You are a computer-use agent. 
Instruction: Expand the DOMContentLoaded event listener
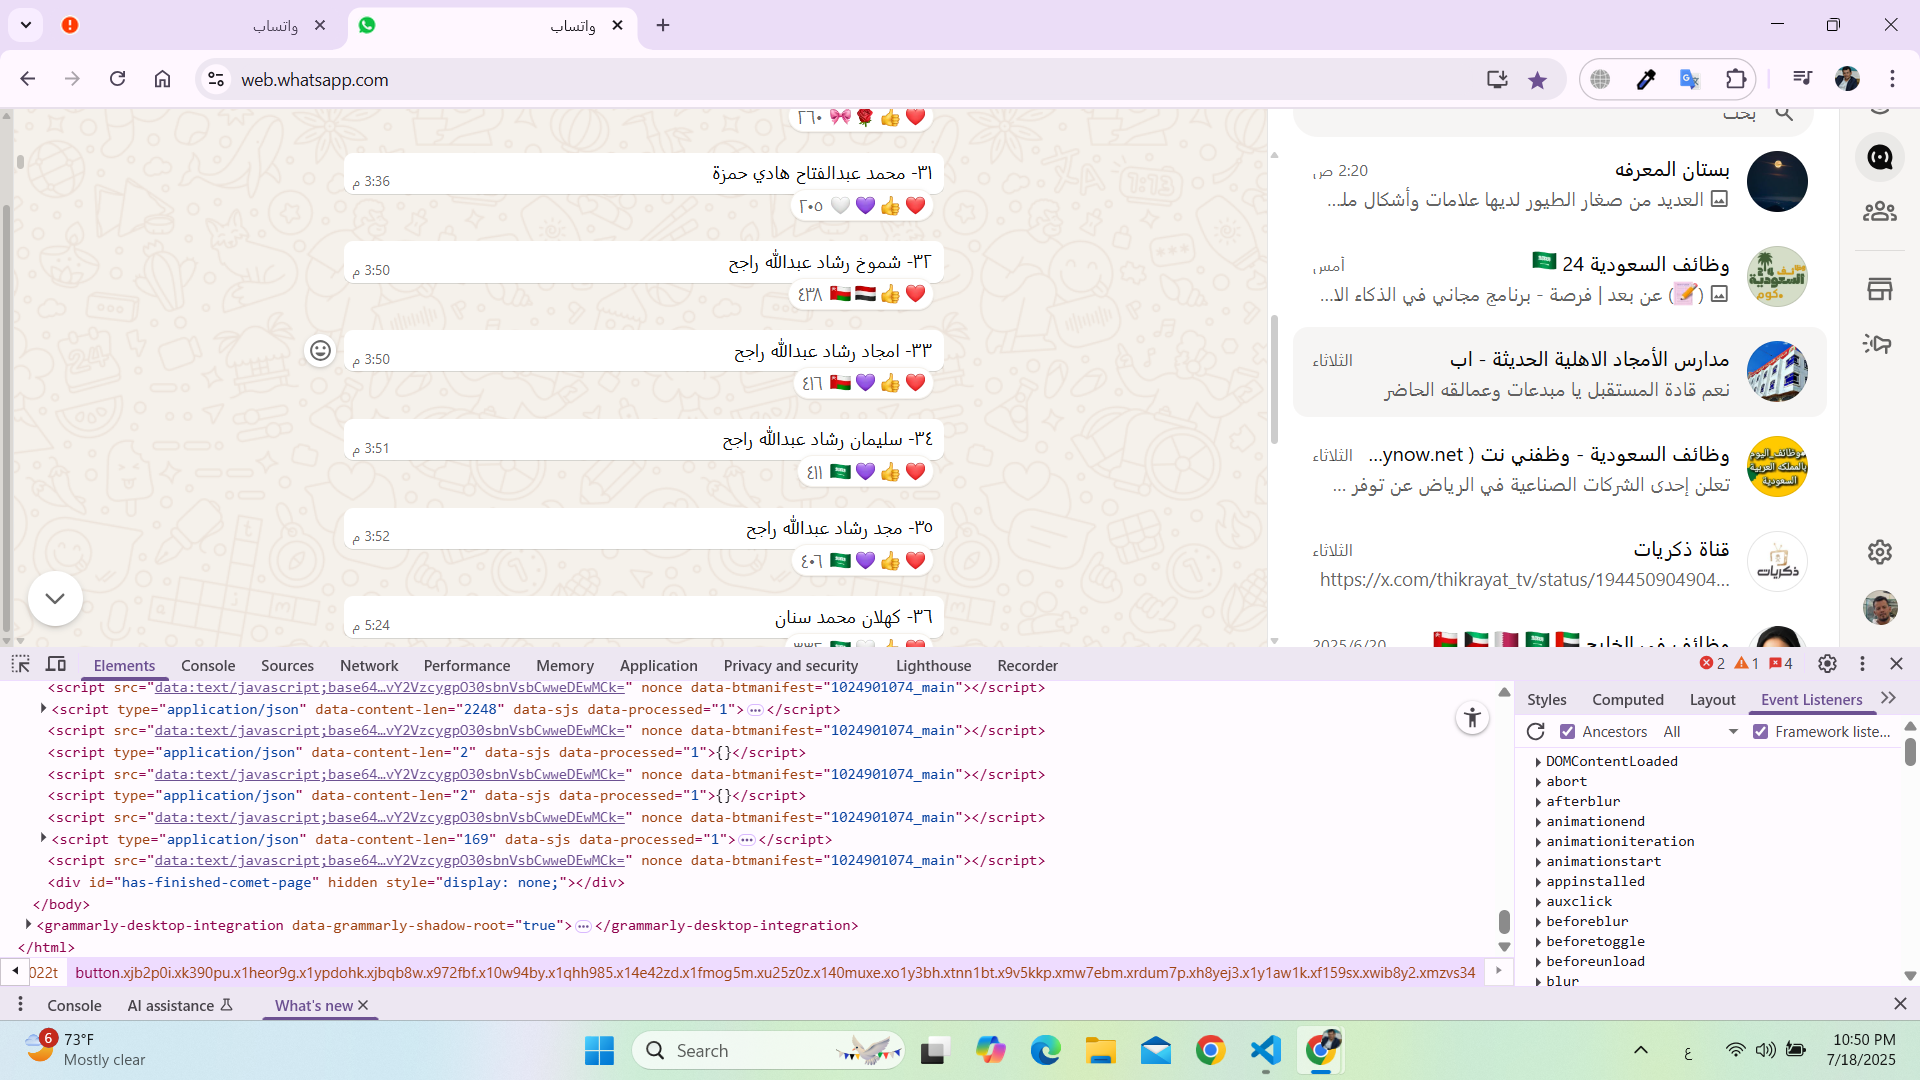tap(1538, 762)
